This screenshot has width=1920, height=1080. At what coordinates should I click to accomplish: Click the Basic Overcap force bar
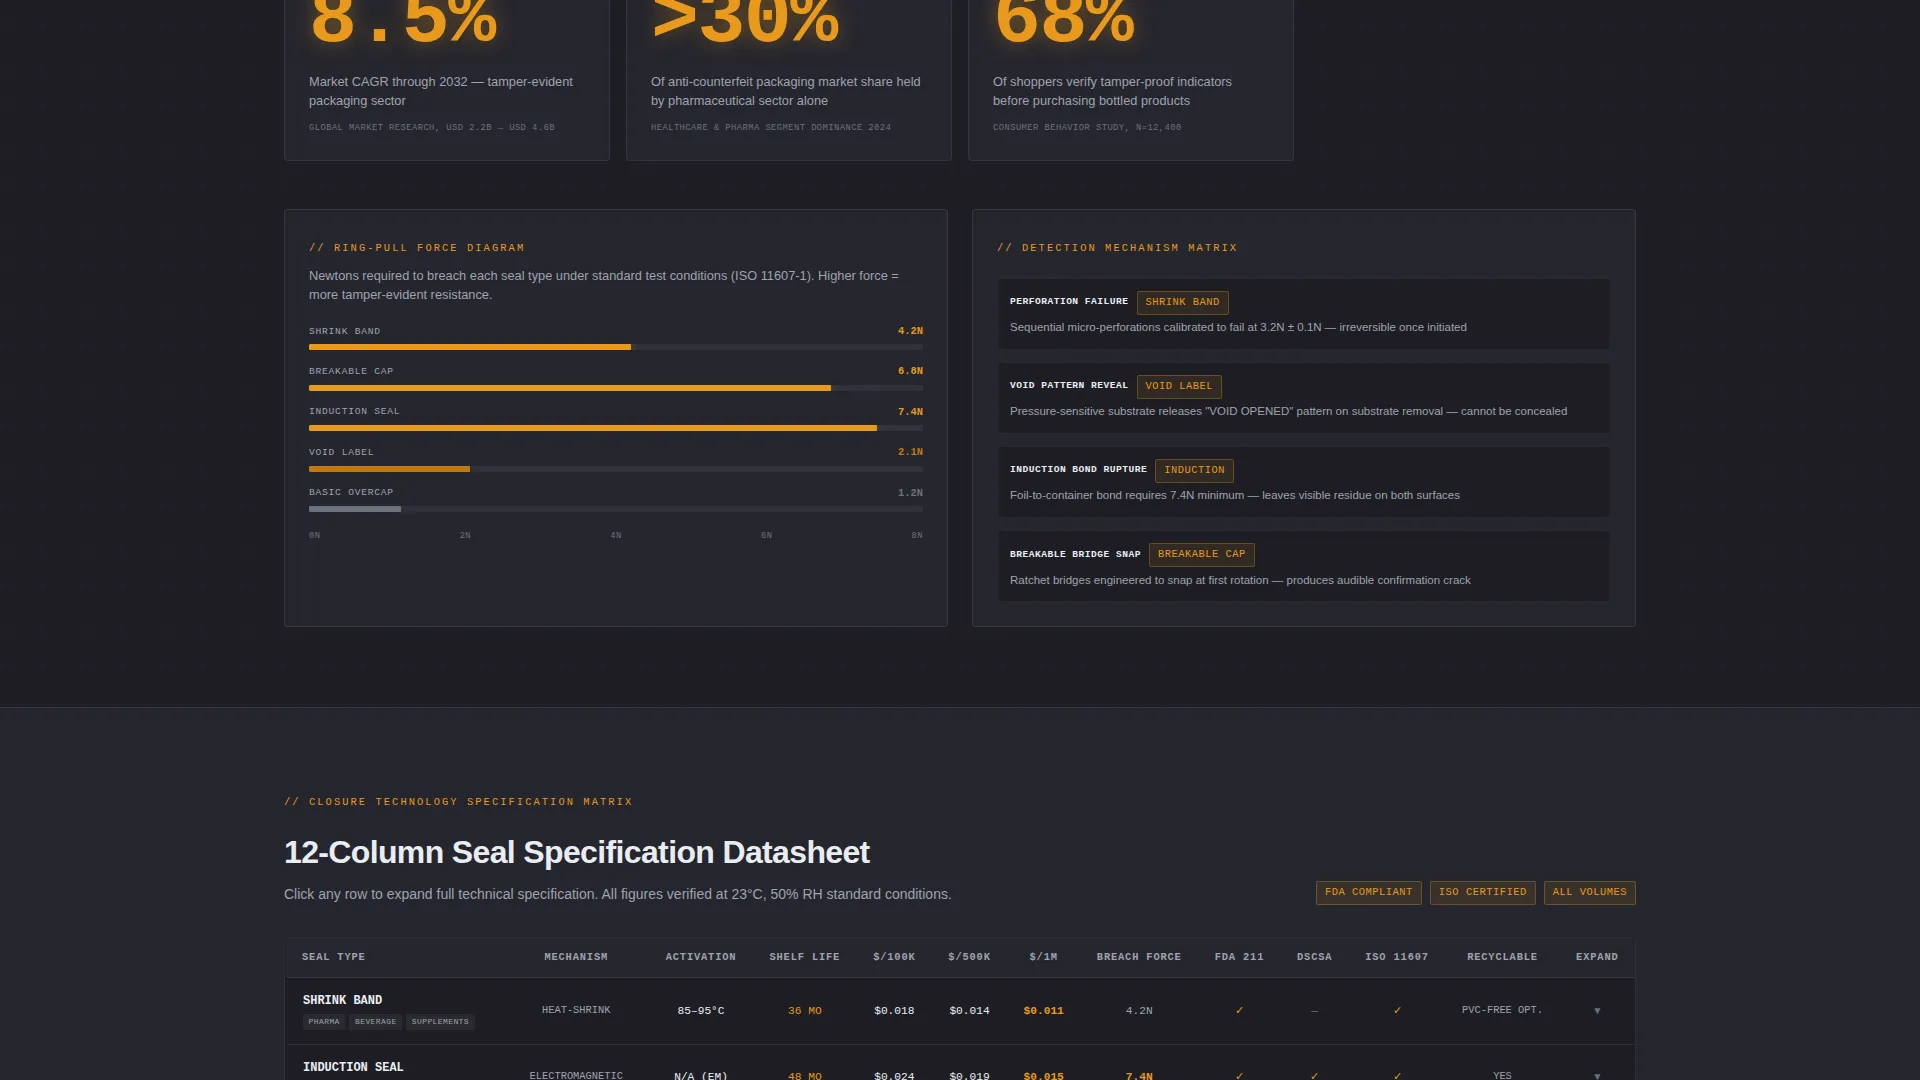(x=616, y=509)
